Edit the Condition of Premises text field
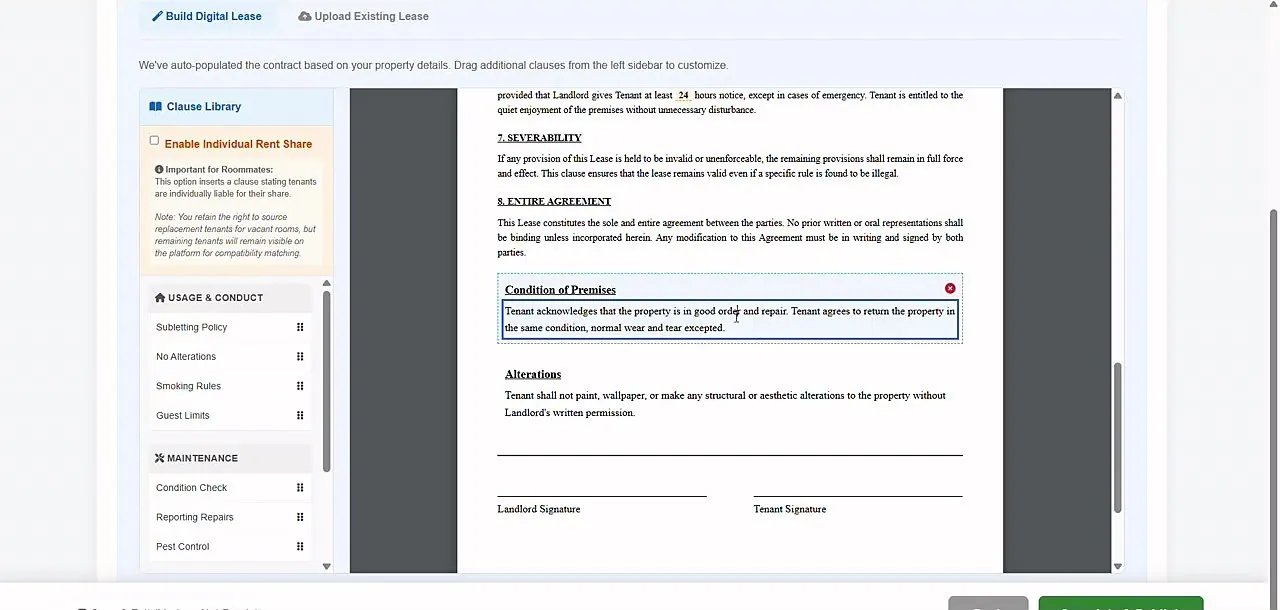 (x=730, y=320)
